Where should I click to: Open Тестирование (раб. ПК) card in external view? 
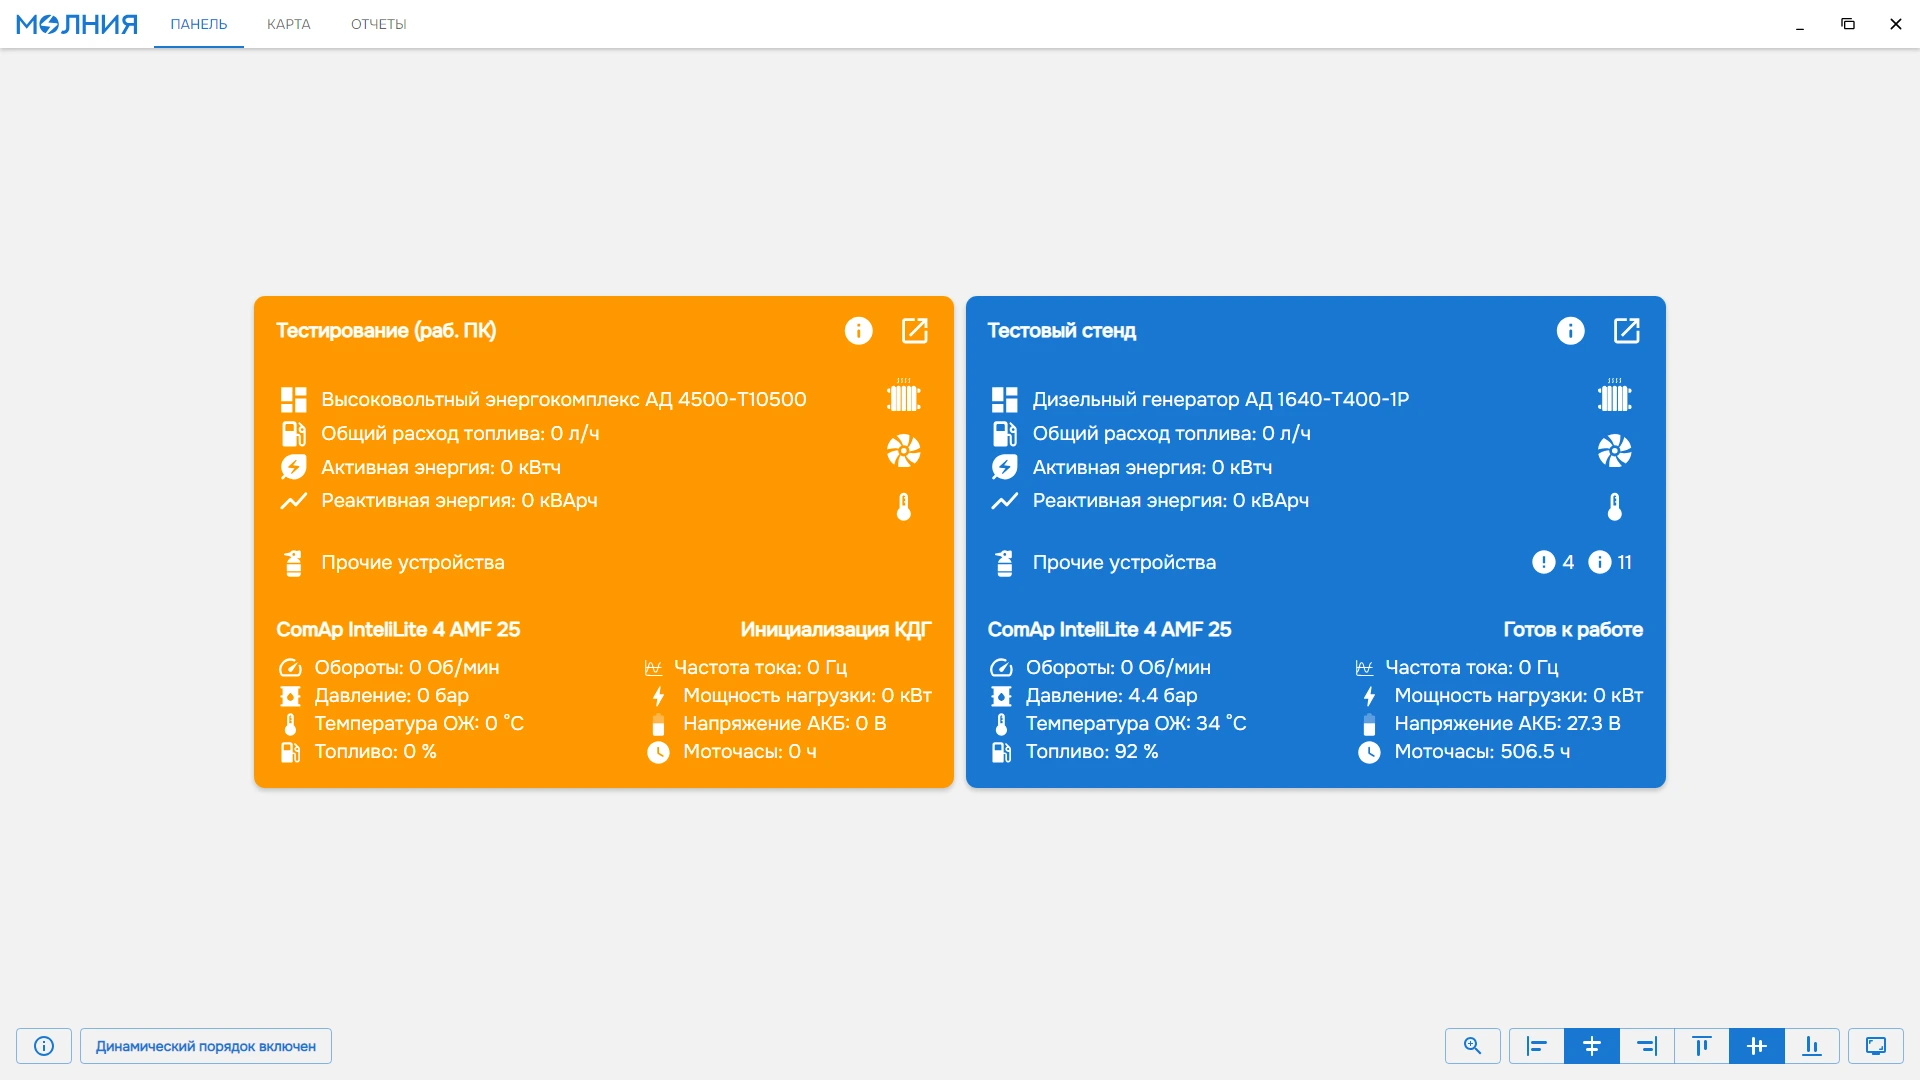[915, 331]
